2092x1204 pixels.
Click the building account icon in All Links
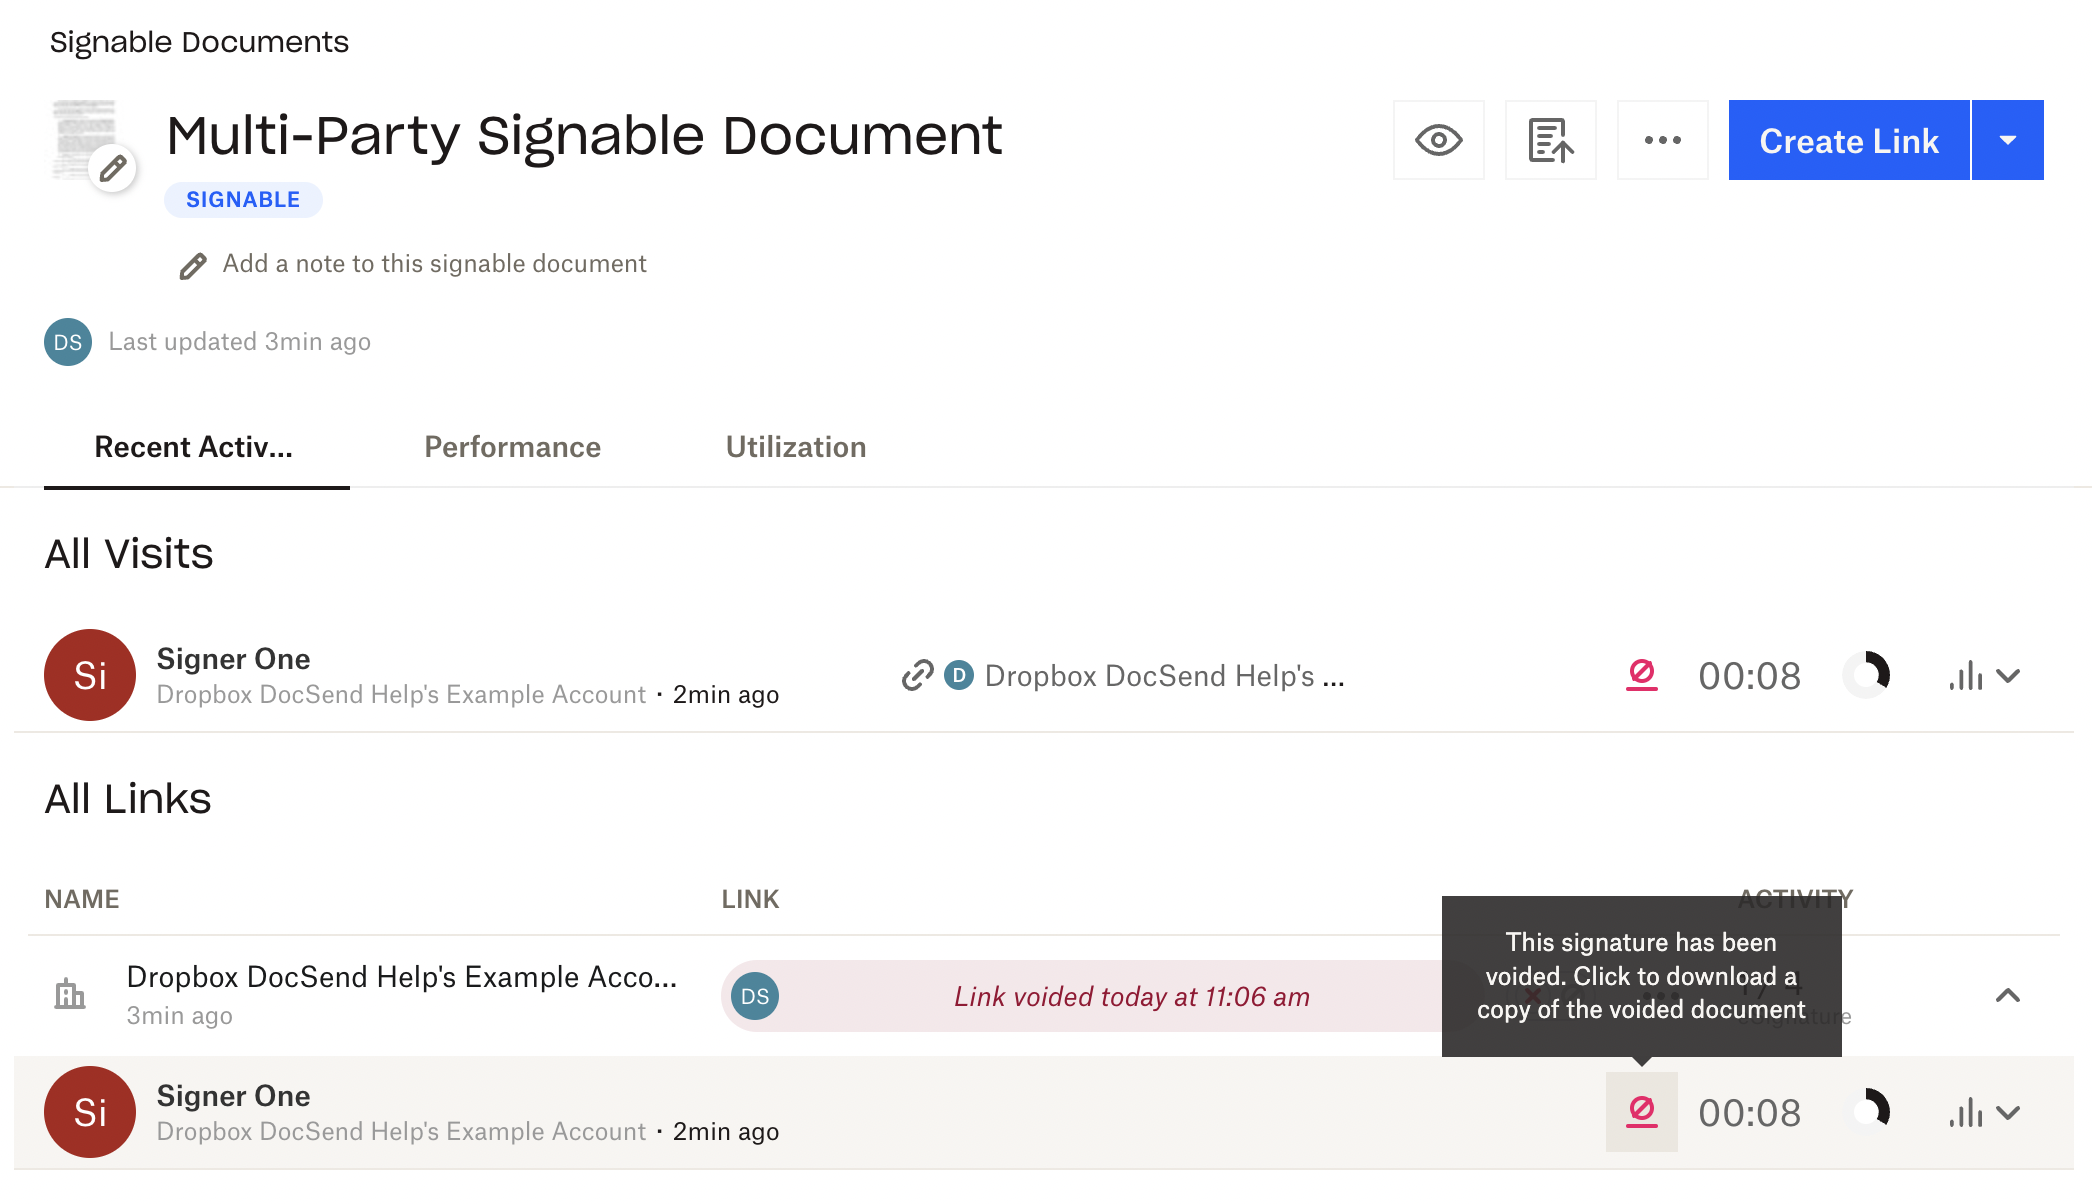click(70, 994)
